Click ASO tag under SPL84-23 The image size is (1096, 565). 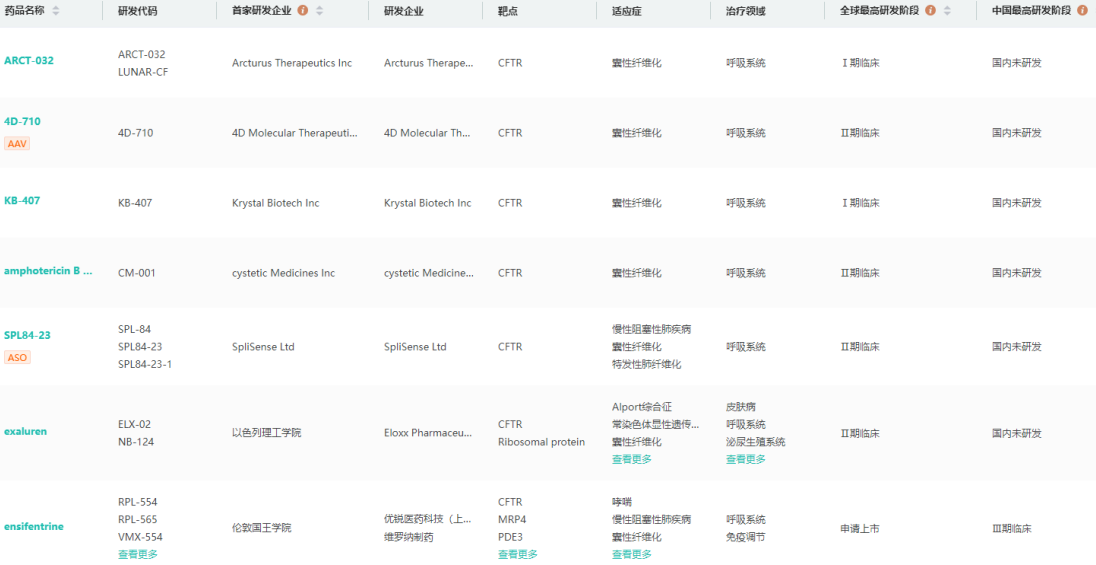click(x=17, y=357)
